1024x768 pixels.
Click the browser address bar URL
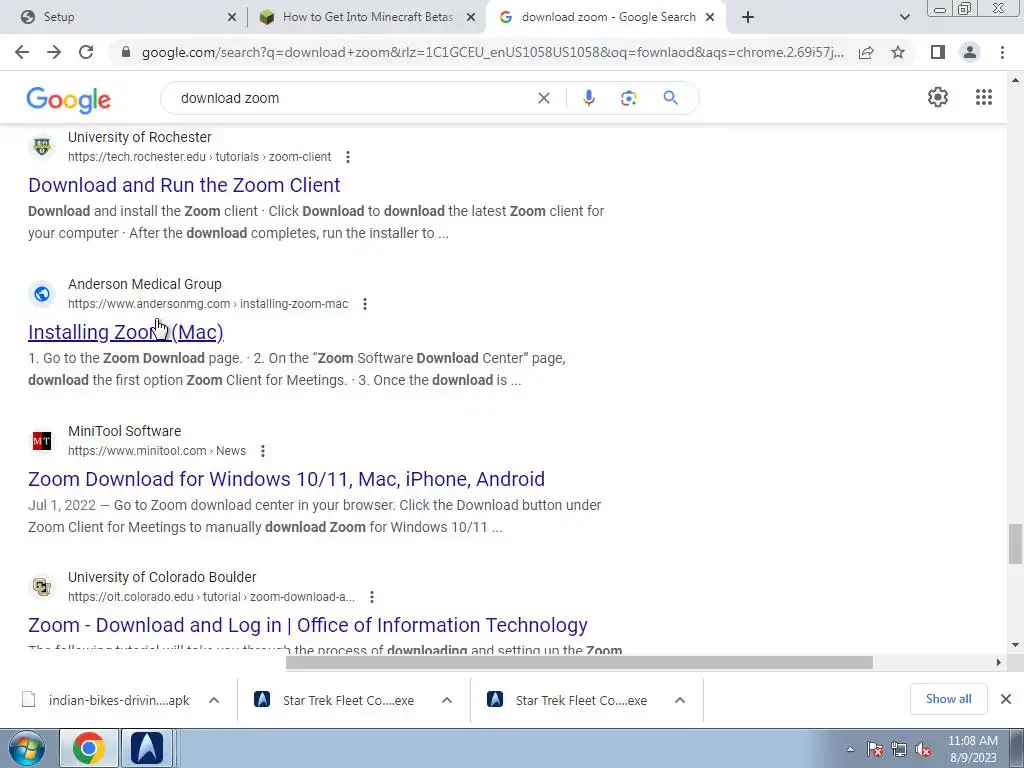point(493,52)
